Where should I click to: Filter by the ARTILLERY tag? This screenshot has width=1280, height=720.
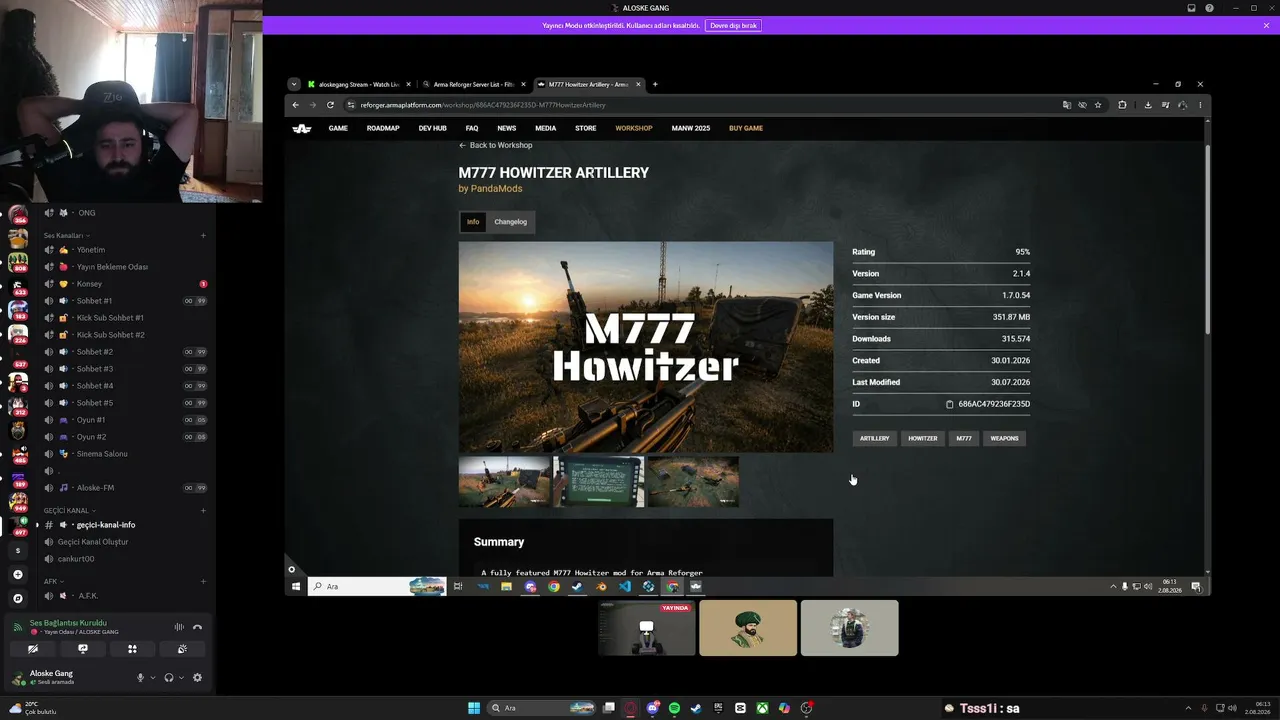tap(875, 438)
